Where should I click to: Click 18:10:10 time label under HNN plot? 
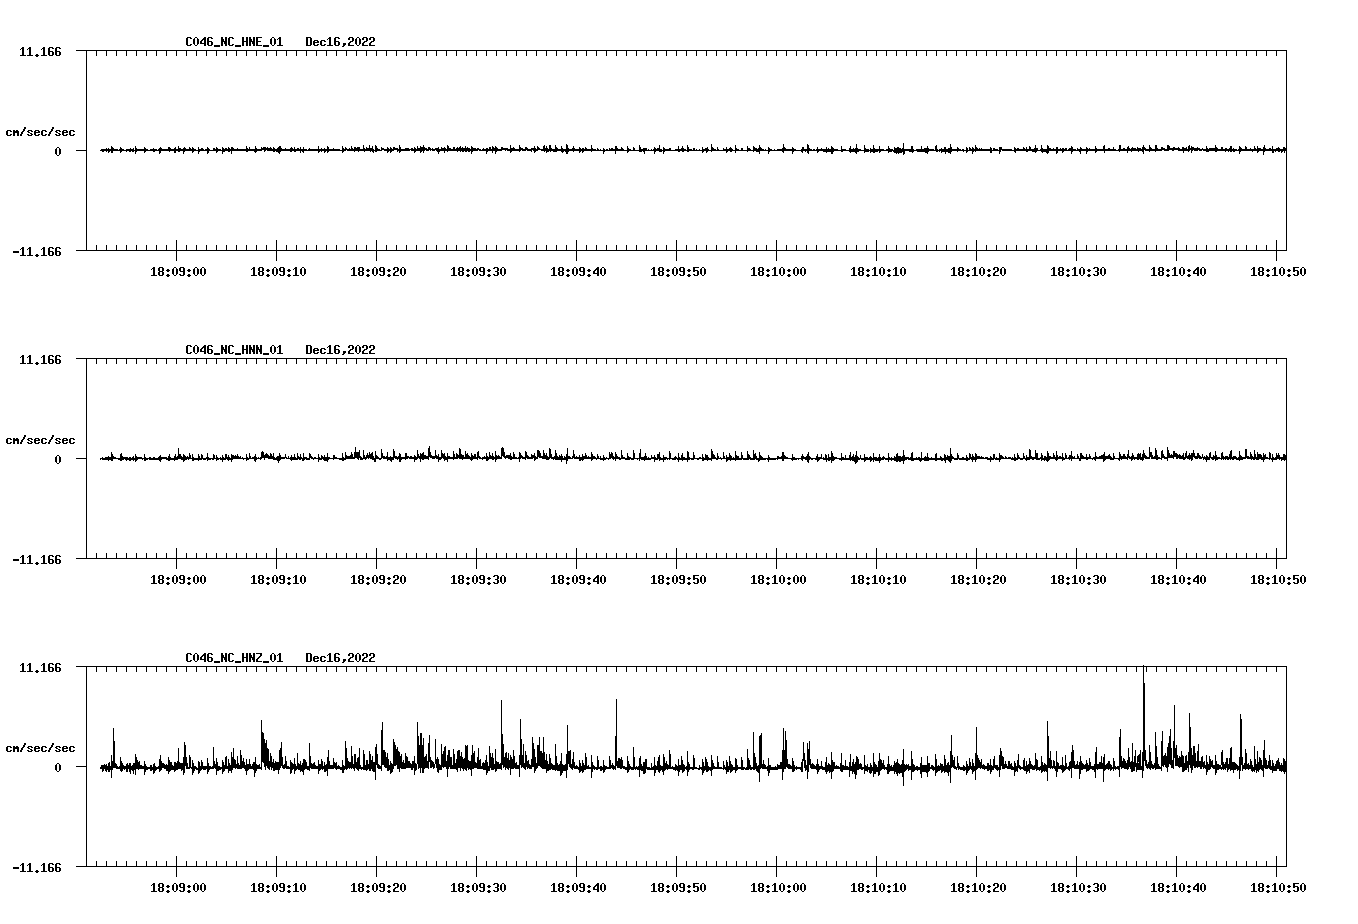pyautogui.click(x=878, y=579)
